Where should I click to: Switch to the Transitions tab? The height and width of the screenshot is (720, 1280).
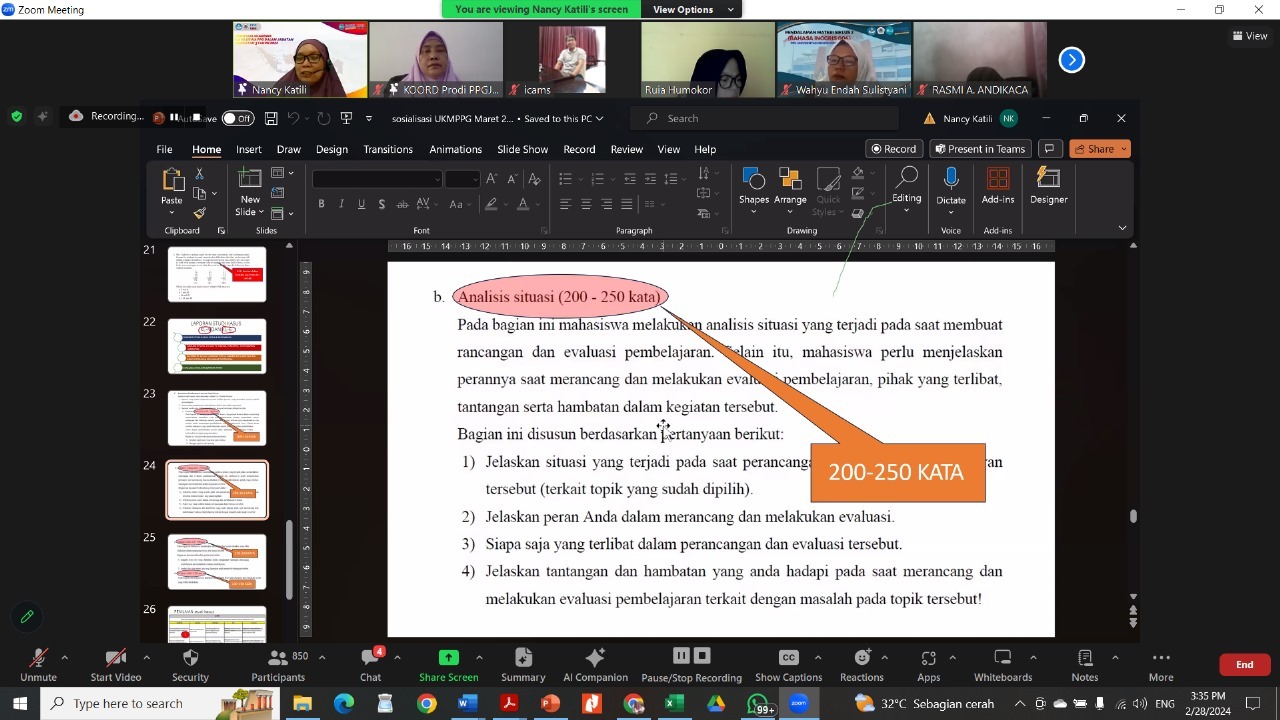[x=388, y=149]
